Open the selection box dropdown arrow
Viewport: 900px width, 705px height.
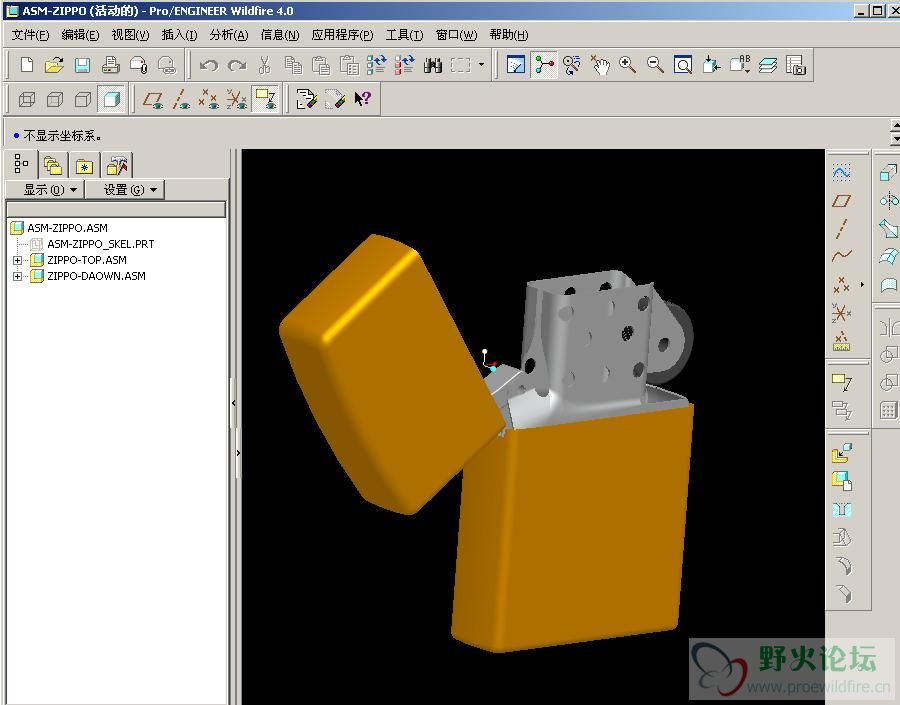pyautogui.click(x=481, y=65)
